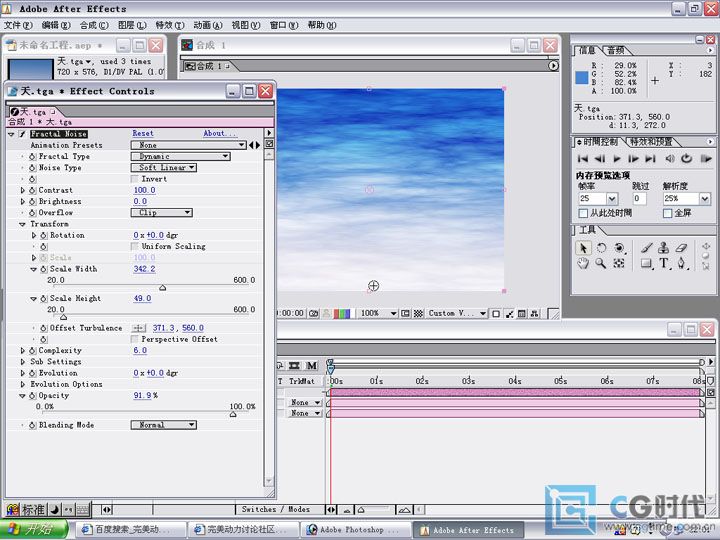
Task: Jump to first frame in Time Controls
Action: pyautogui.click(x=583, y=159)
